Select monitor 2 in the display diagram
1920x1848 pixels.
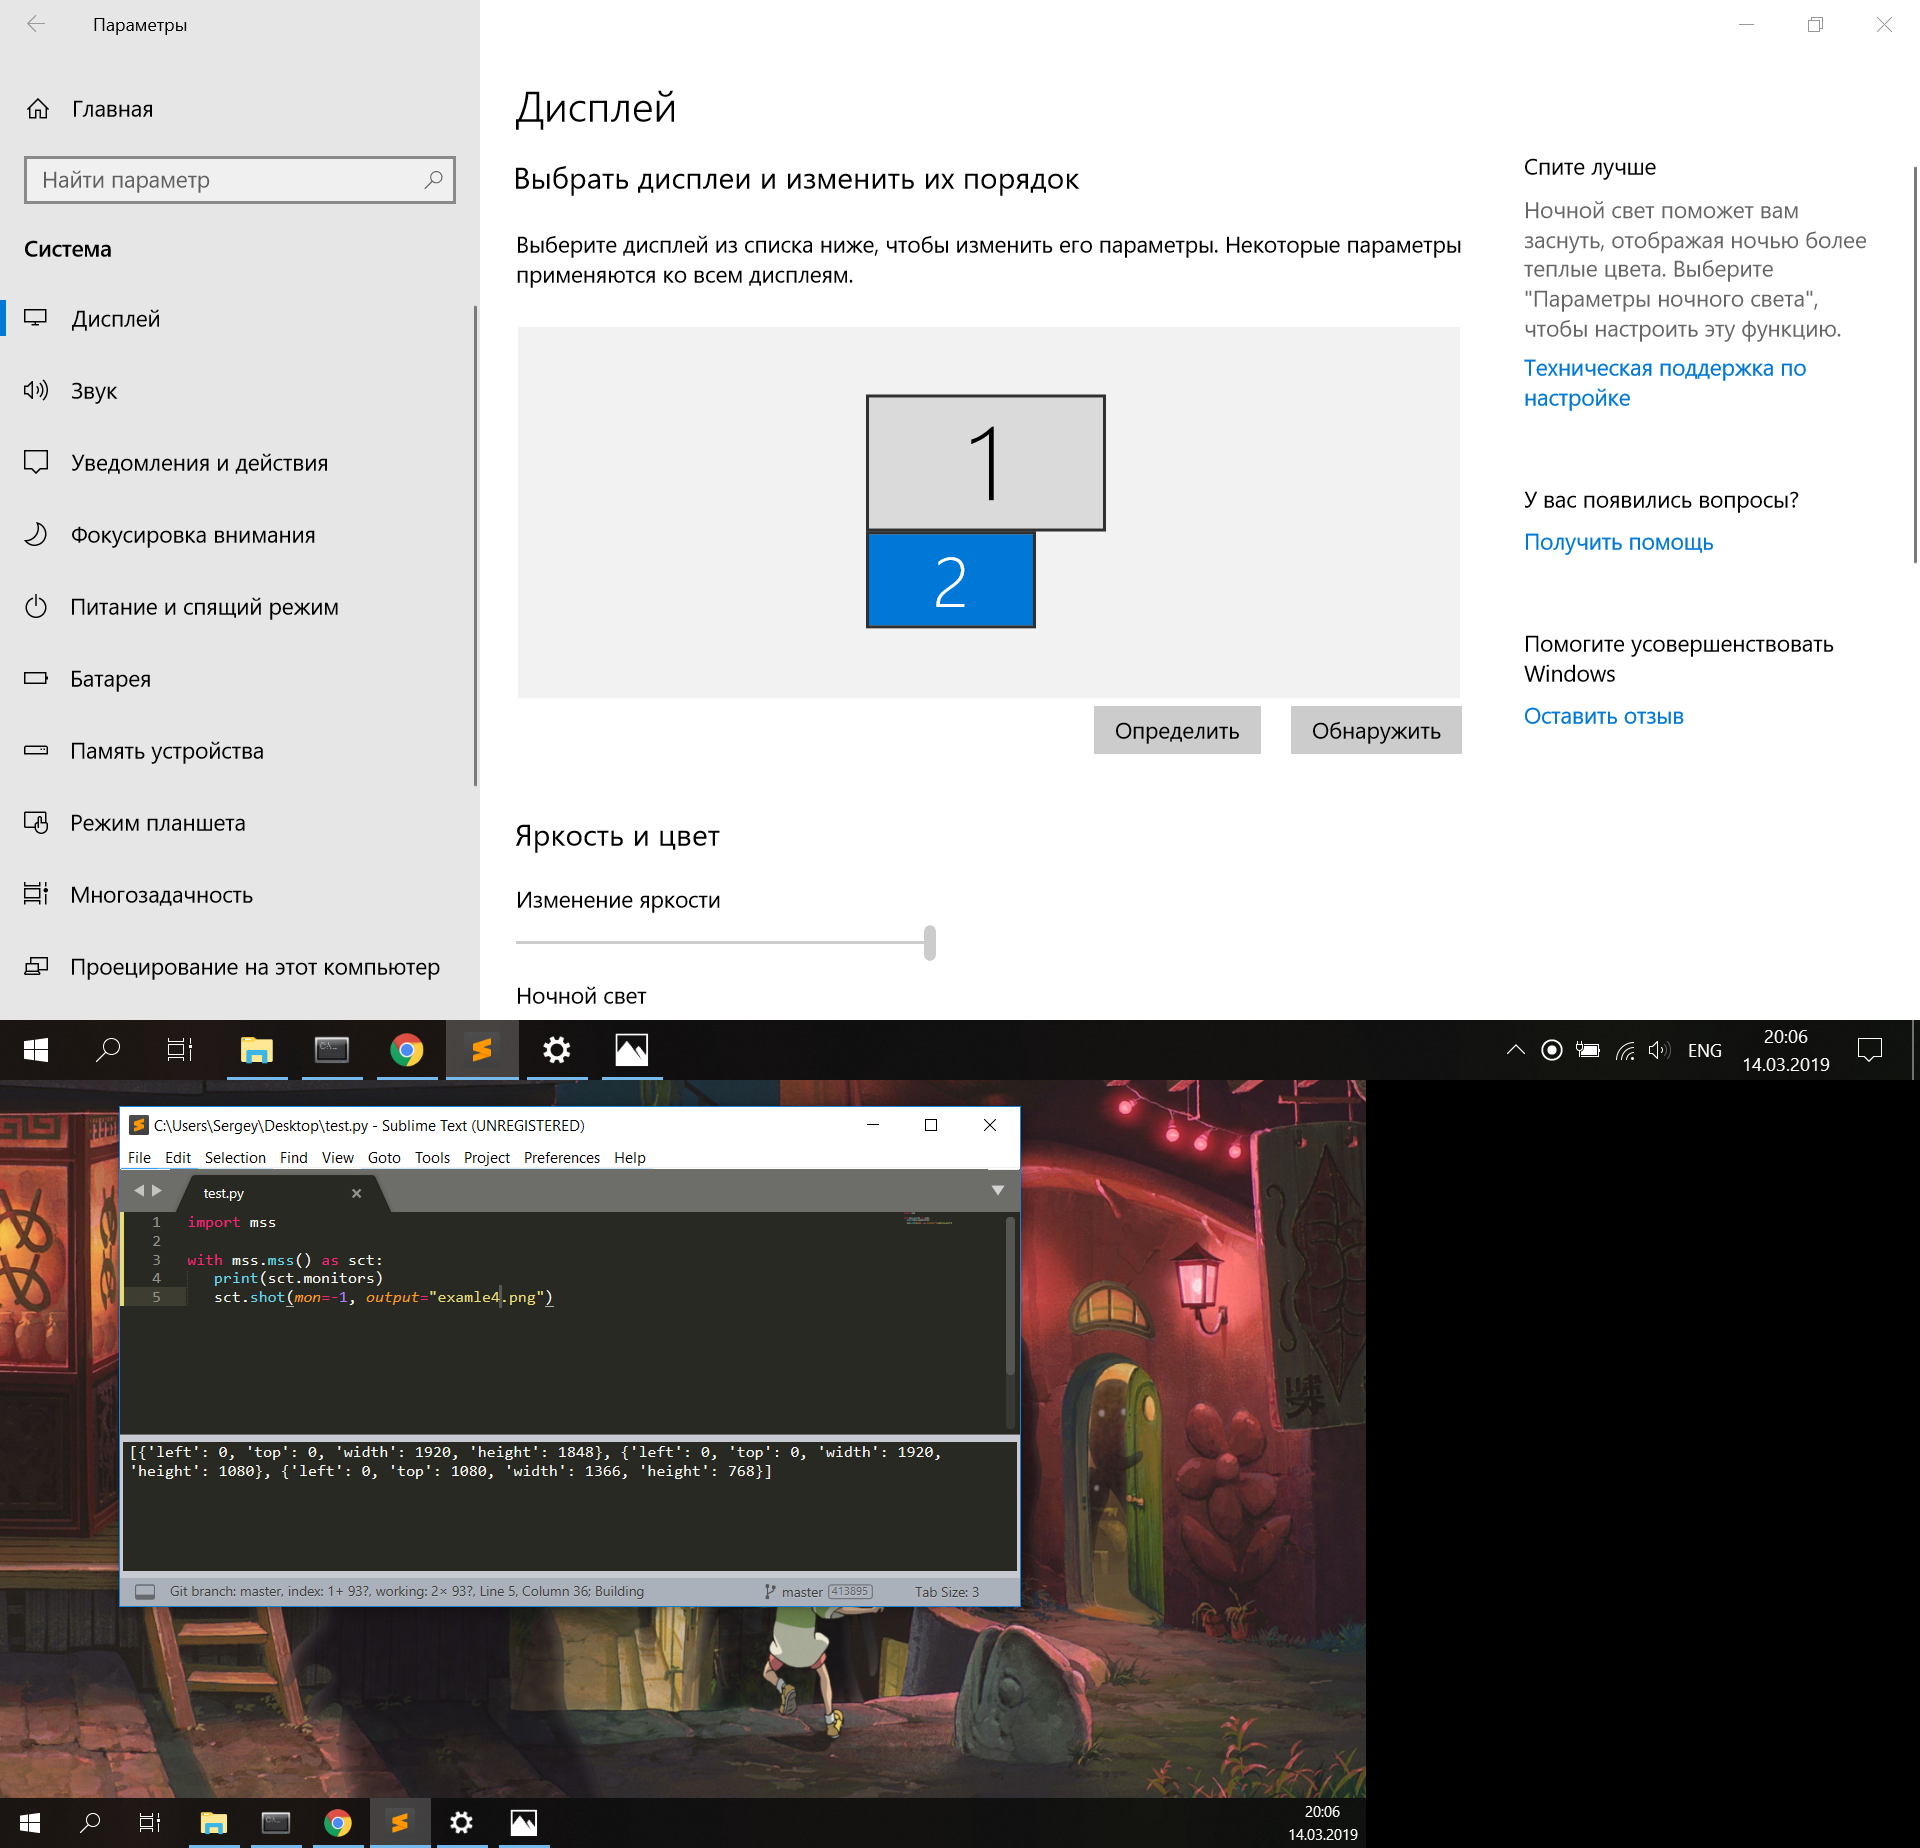[950, 580]
